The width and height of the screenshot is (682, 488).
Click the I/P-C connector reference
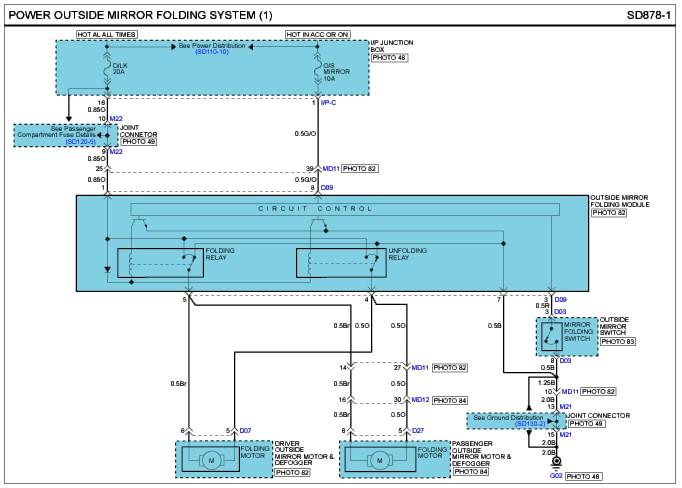coord(328,103)
